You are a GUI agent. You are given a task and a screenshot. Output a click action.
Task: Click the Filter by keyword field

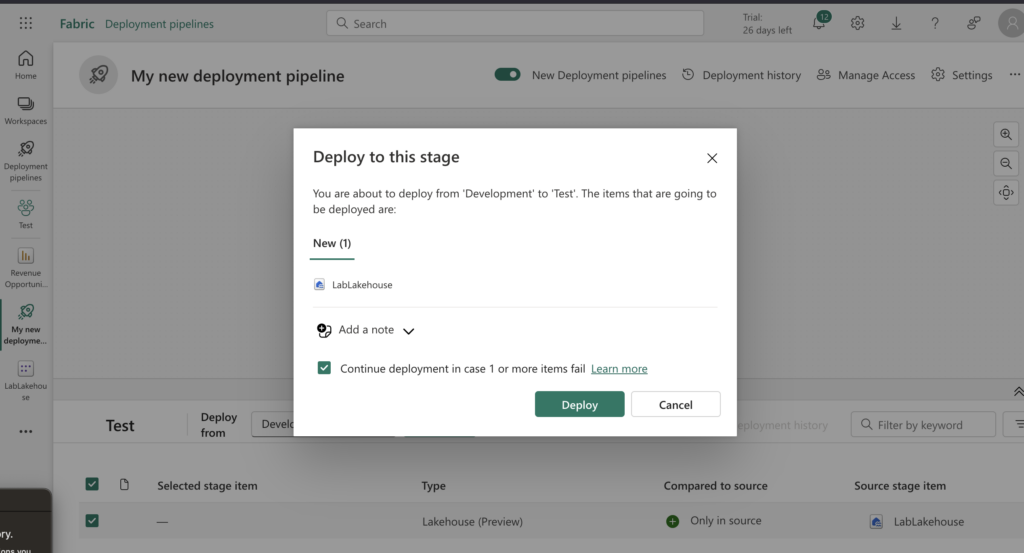coord(923,424)
